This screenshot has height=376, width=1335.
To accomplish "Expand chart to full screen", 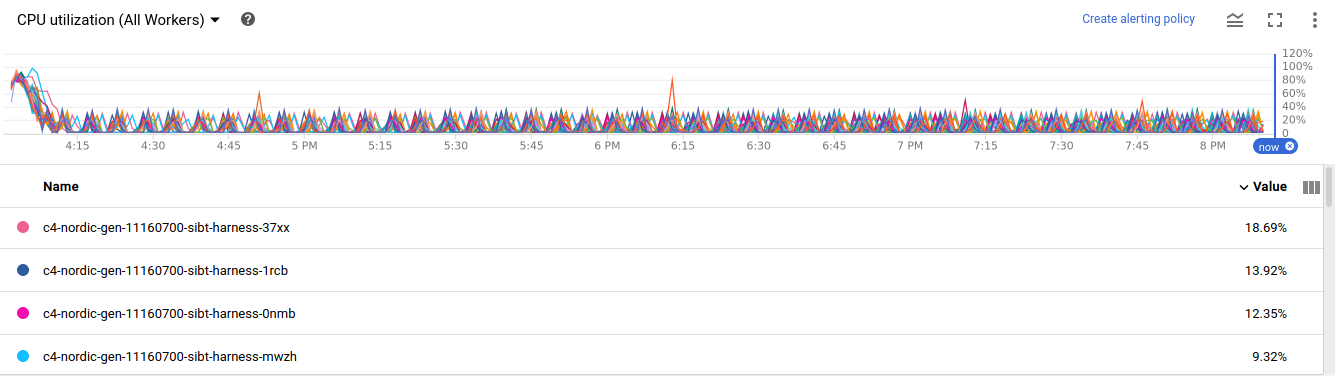I will click(1275, 20).
